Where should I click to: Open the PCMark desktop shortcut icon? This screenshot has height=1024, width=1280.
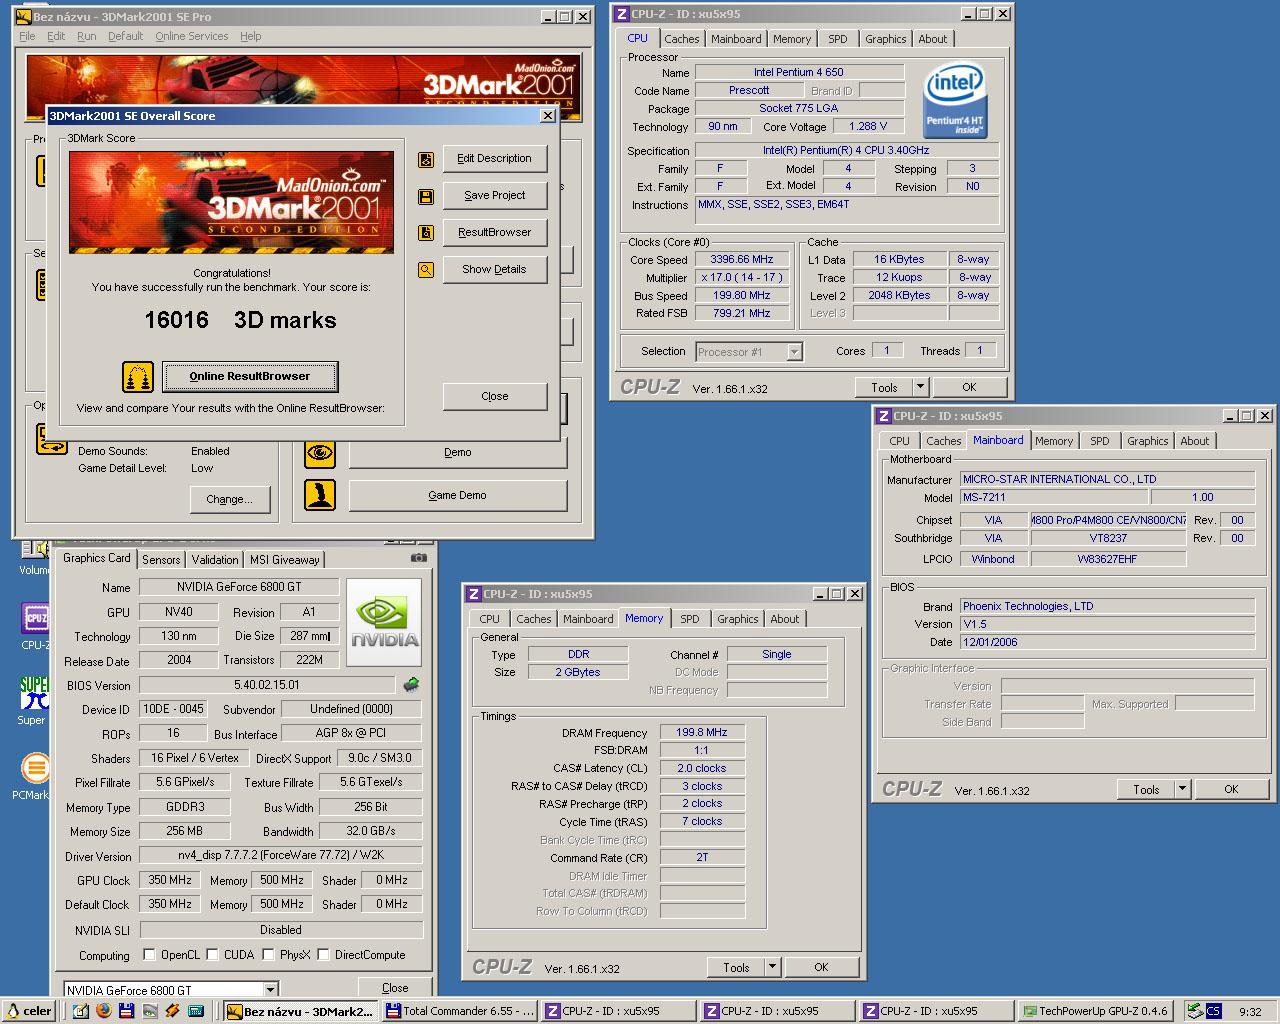pyautogui.click(x=35, y=768)
